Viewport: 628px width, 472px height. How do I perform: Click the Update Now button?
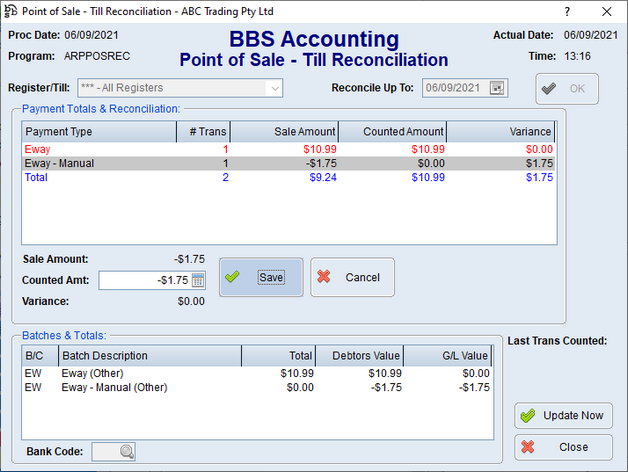pyautogui.click(x=564, y=415)
